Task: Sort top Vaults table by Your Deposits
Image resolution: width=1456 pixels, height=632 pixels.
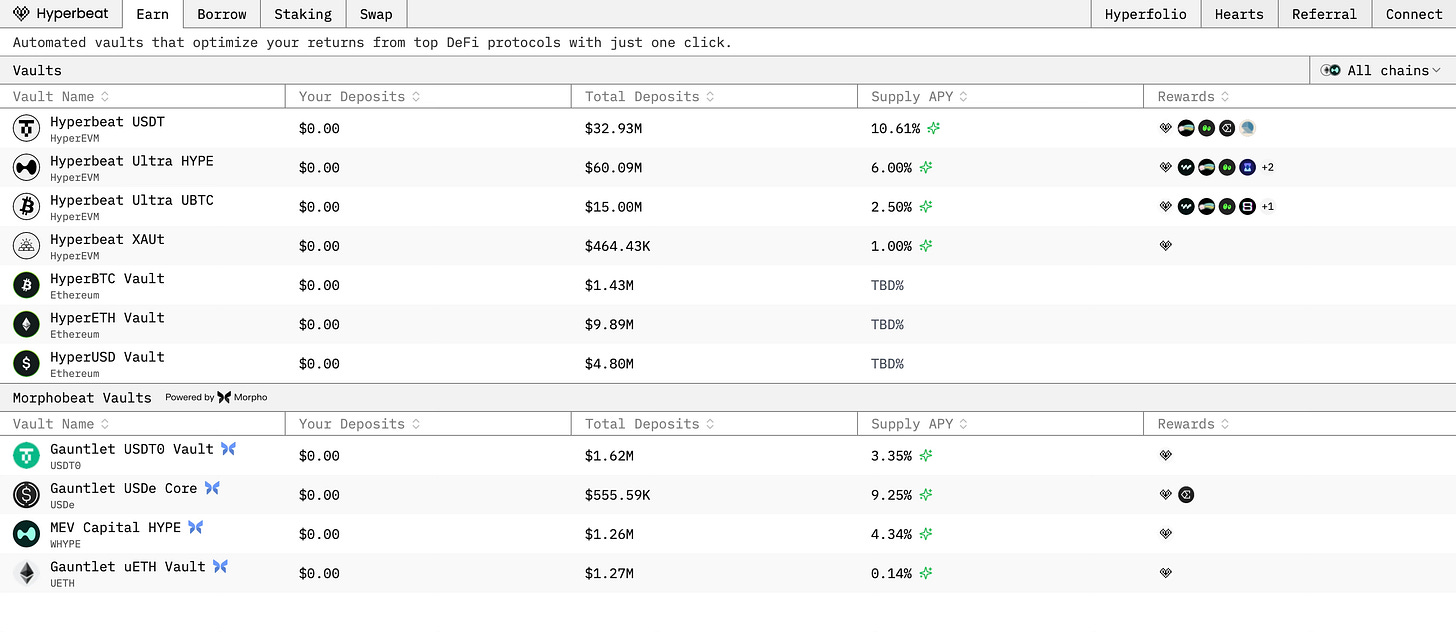Action: pos(360,96)
